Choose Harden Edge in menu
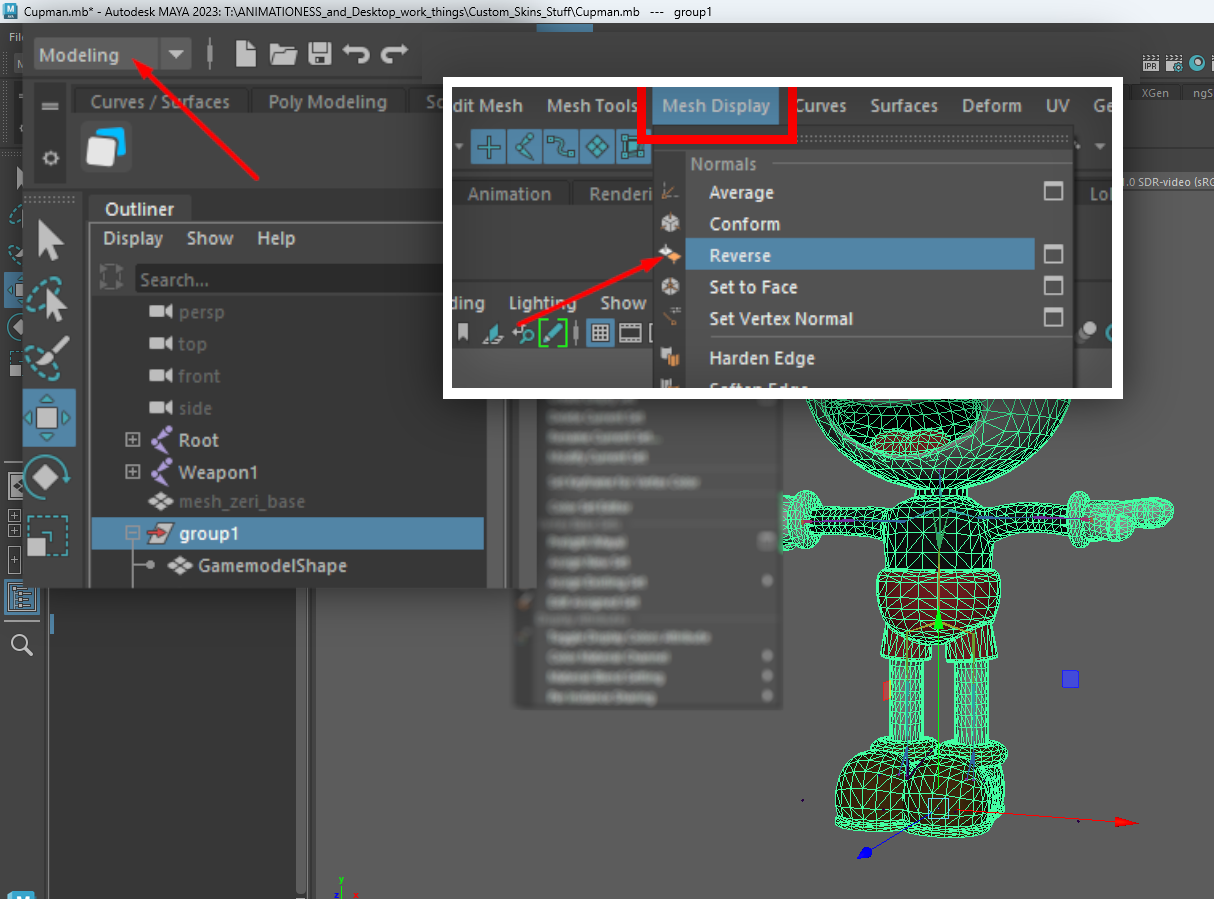 click(x=762, y=358)
